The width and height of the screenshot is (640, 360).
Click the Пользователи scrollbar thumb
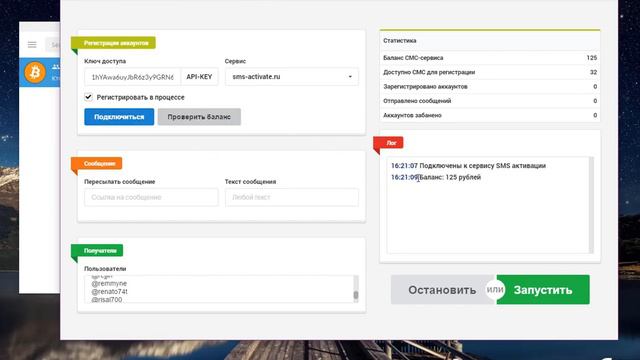click(x=356, y=295)
